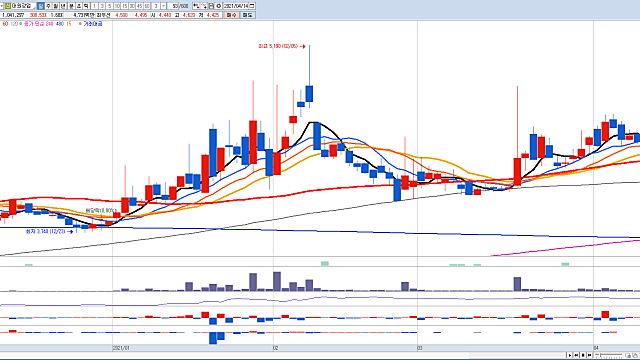Click the blue 거래대금 legend label
This screenshot has width=640, height=360.
click(93, 24)
